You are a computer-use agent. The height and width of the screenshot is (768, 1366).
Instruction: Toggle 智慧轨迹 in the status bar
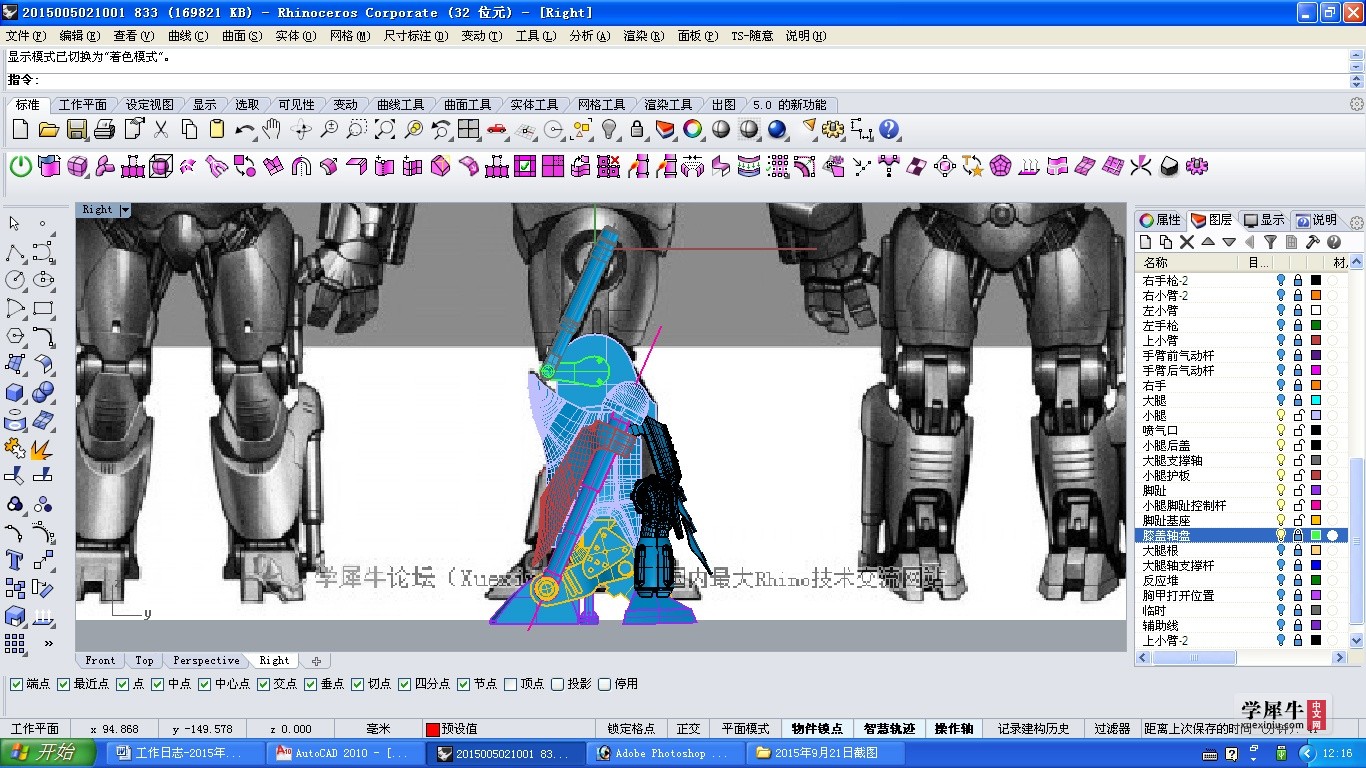(889, 729)
